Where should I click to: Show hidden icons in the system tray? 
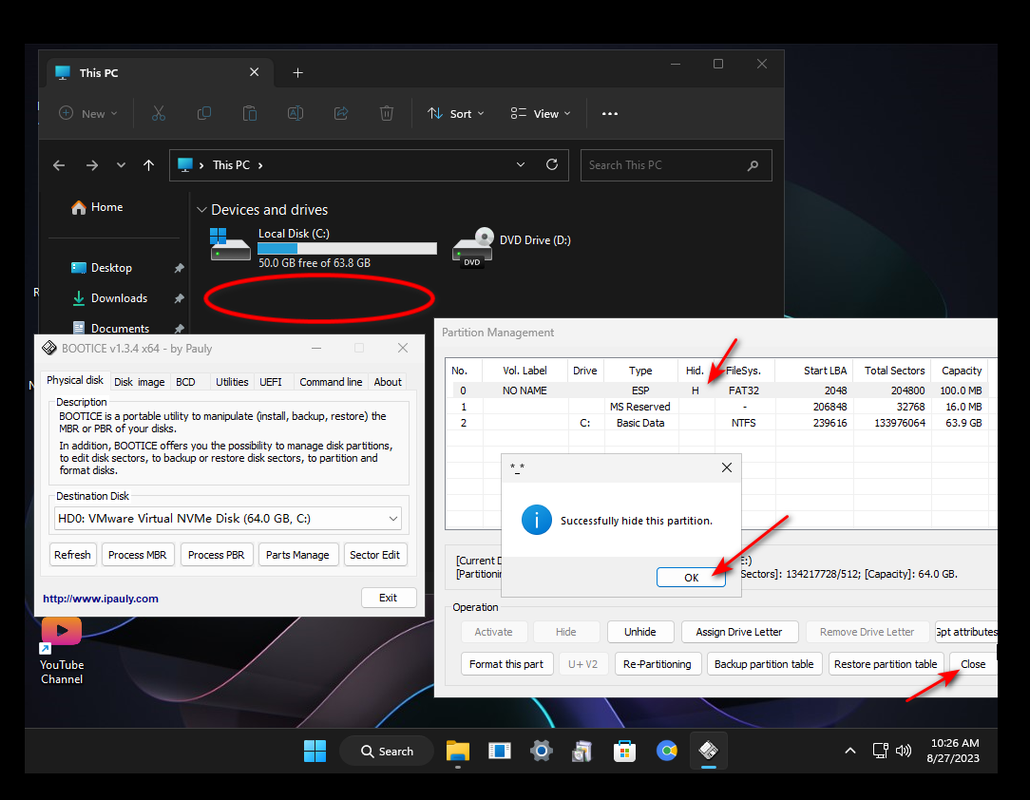point(850,751)
